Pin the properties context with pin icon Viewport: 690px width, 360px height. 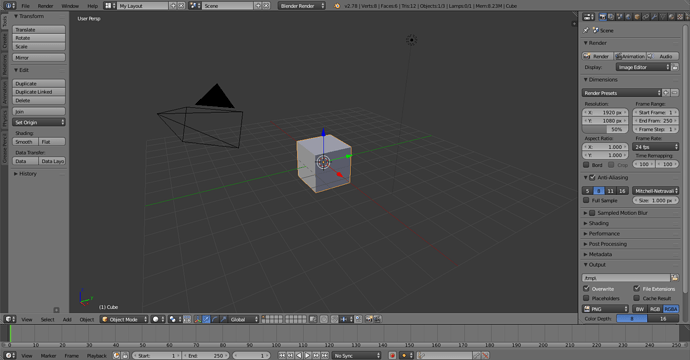pyautogui.click(x=586, y=30)
